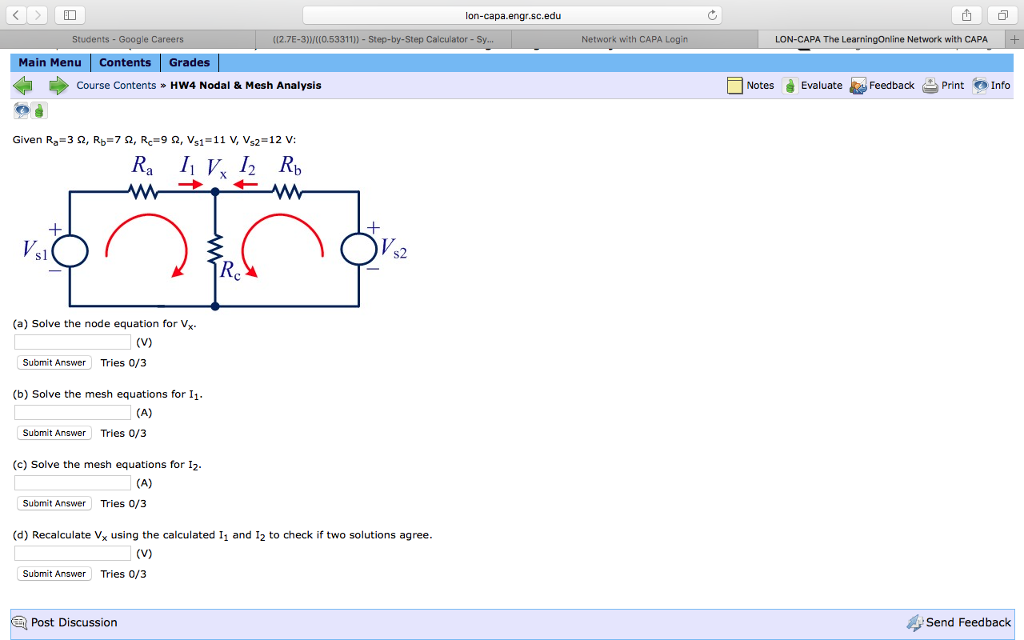
Task: Show all tabs overview button
Action: [1002, 15]
